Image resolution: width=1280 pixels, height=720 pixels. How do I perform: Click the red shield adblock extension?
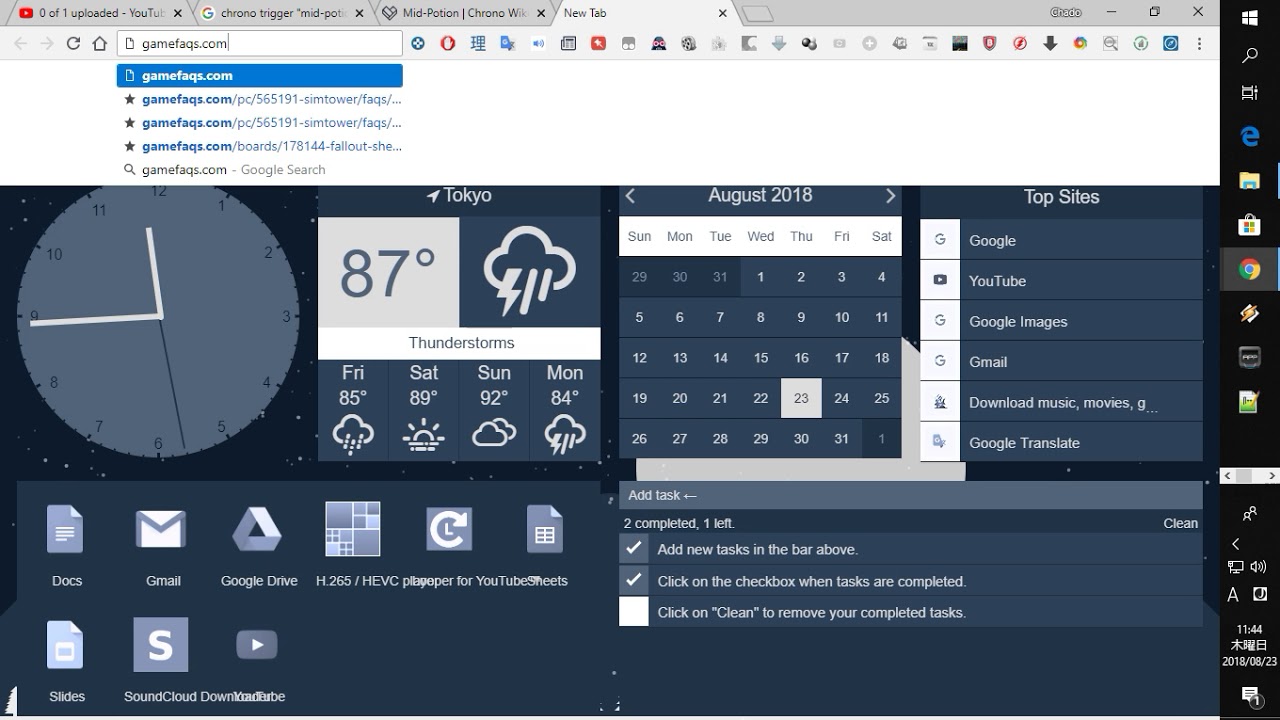pos(989,43)
